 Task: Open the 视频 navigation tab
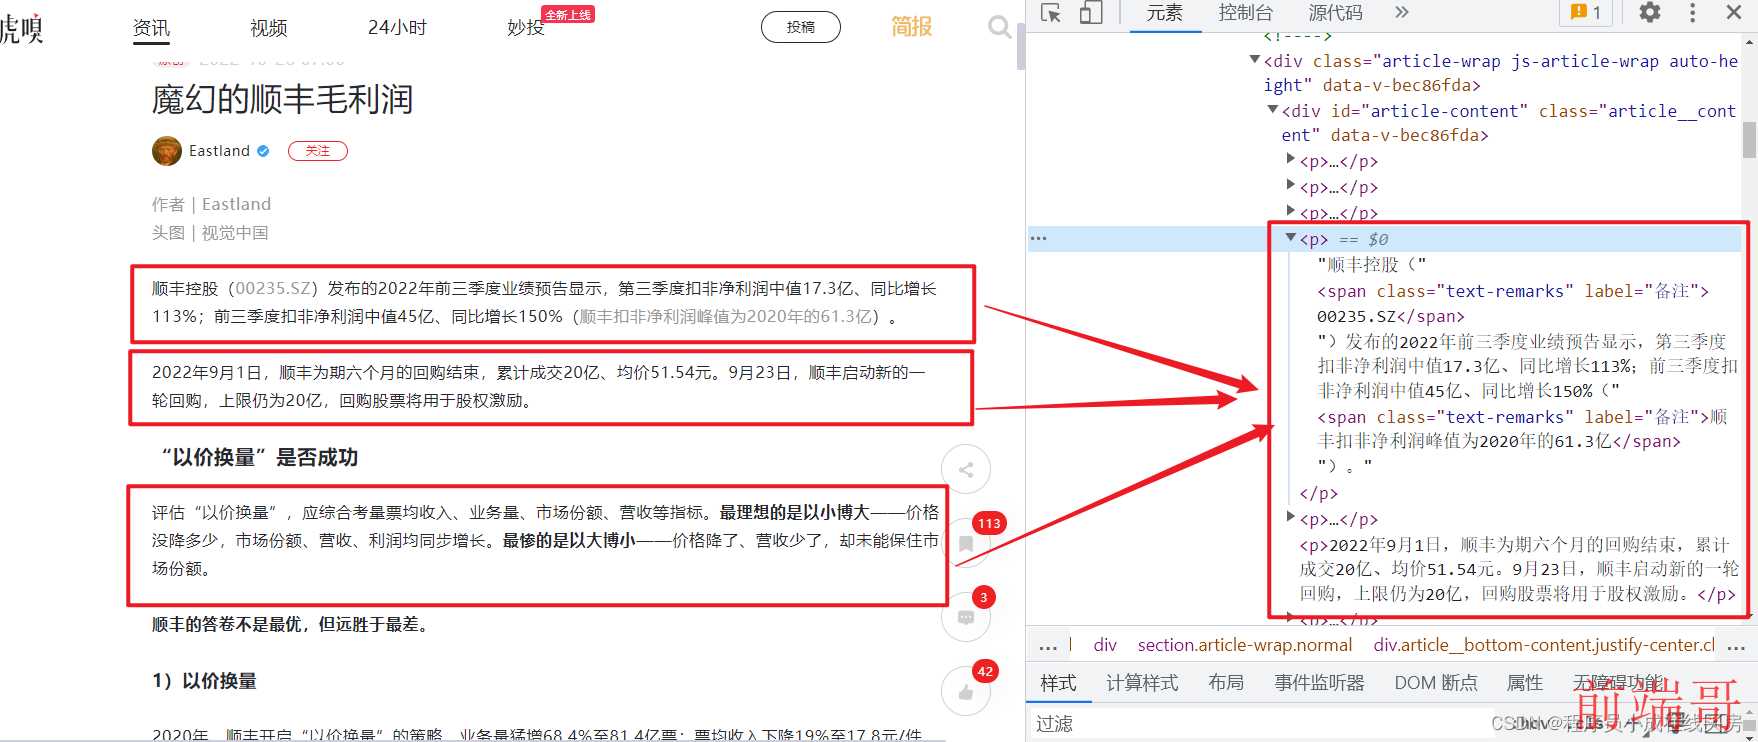tap(269, 28)
